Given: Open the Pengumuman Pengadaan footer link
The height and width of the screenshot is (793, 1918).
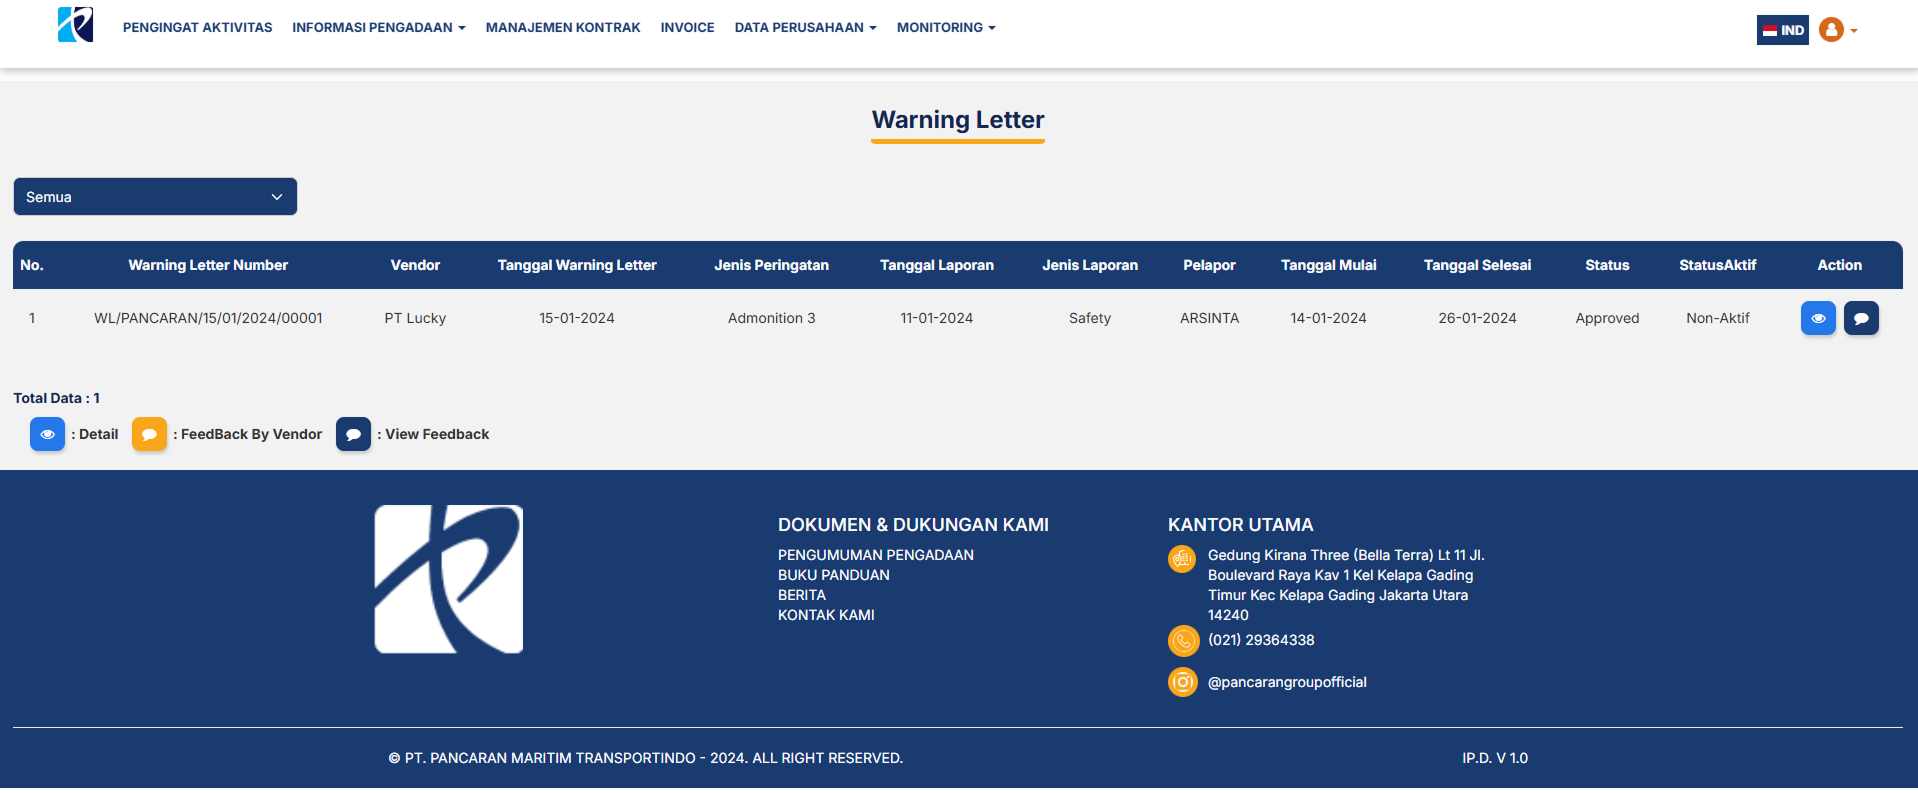Looking at the screenshot, I should click(x=875, y=555).
